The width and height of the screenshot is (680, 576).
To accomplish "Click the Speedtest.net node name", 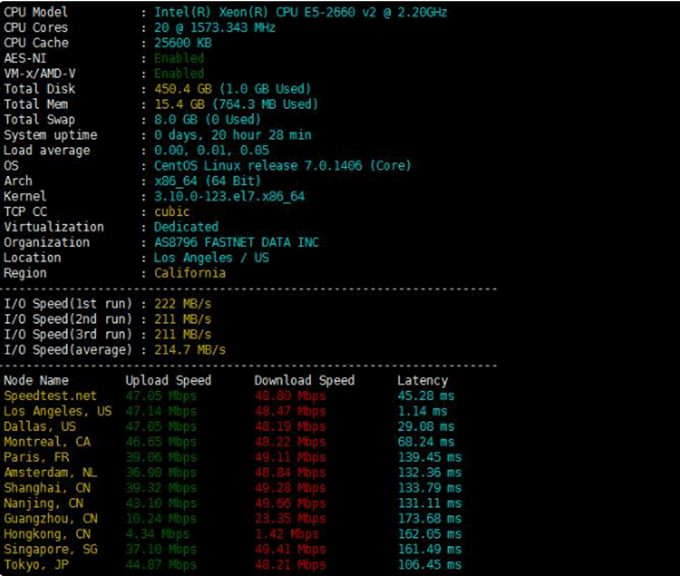I will [50, 396].
